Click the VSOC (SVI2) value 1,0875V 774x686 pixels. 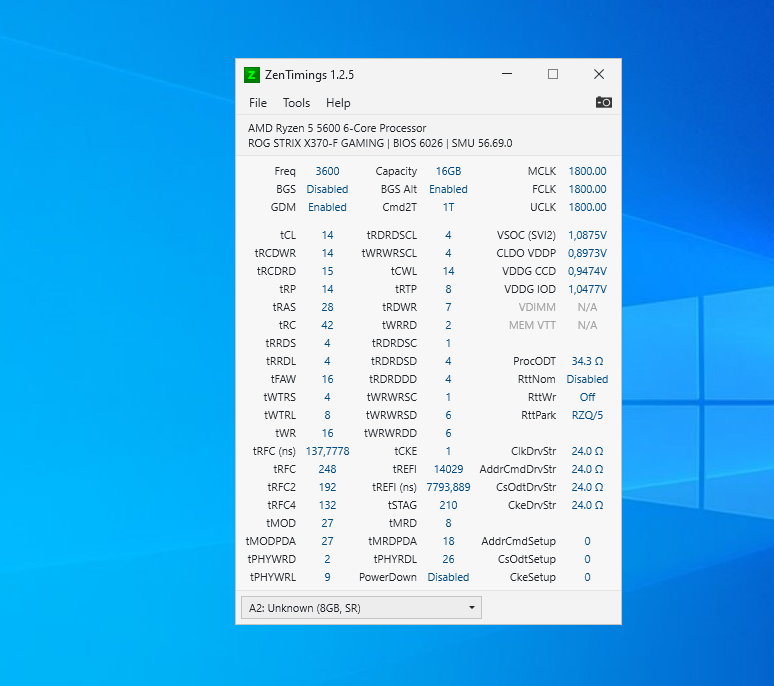[x=587, y=235]
